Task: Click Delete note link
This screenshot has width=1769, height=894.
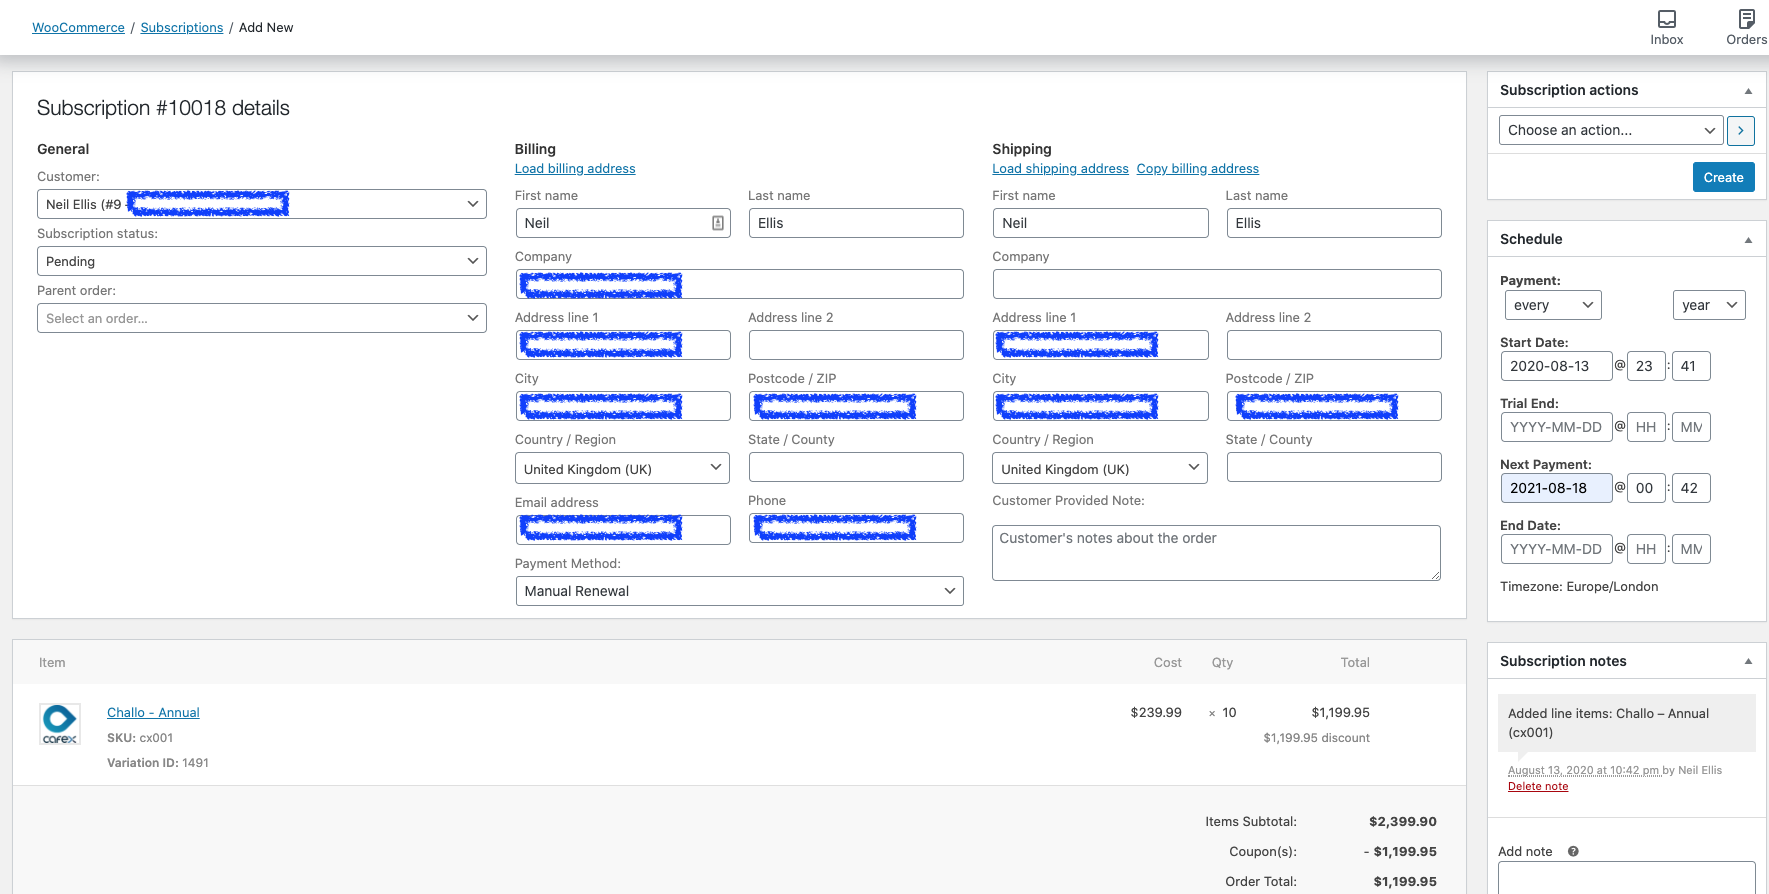Action: point(1538,787)
